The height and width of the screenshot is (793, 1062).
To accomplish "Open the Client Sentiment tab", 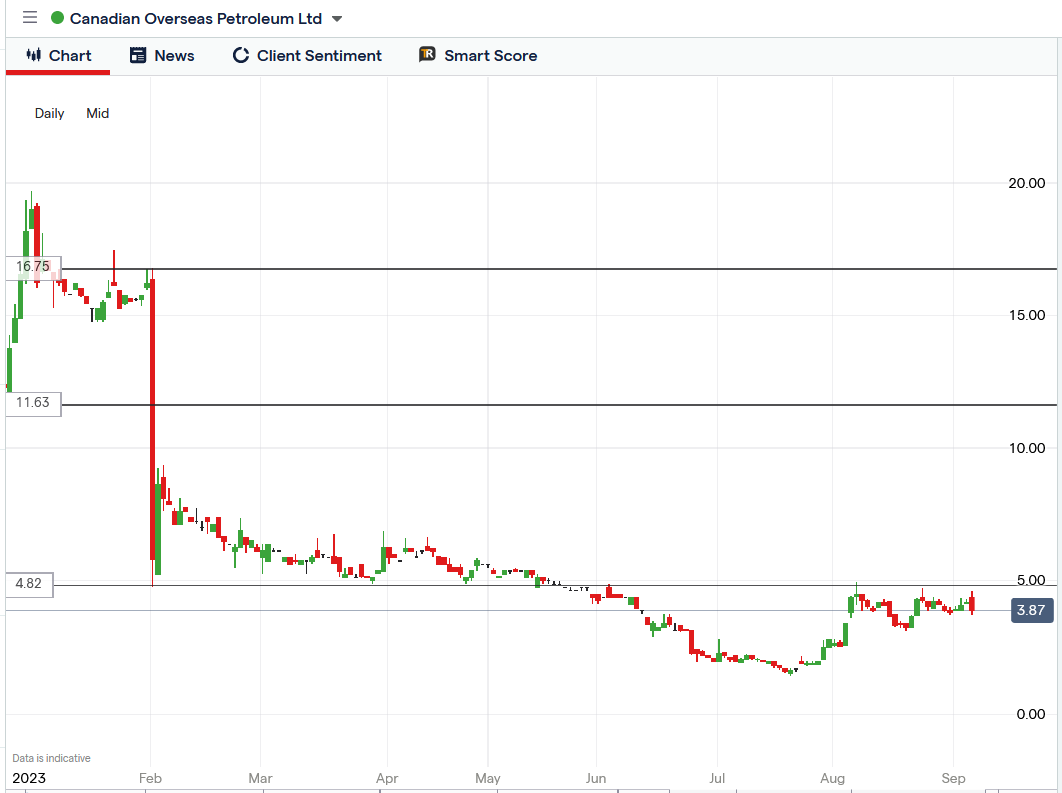I will coord(307,56).
